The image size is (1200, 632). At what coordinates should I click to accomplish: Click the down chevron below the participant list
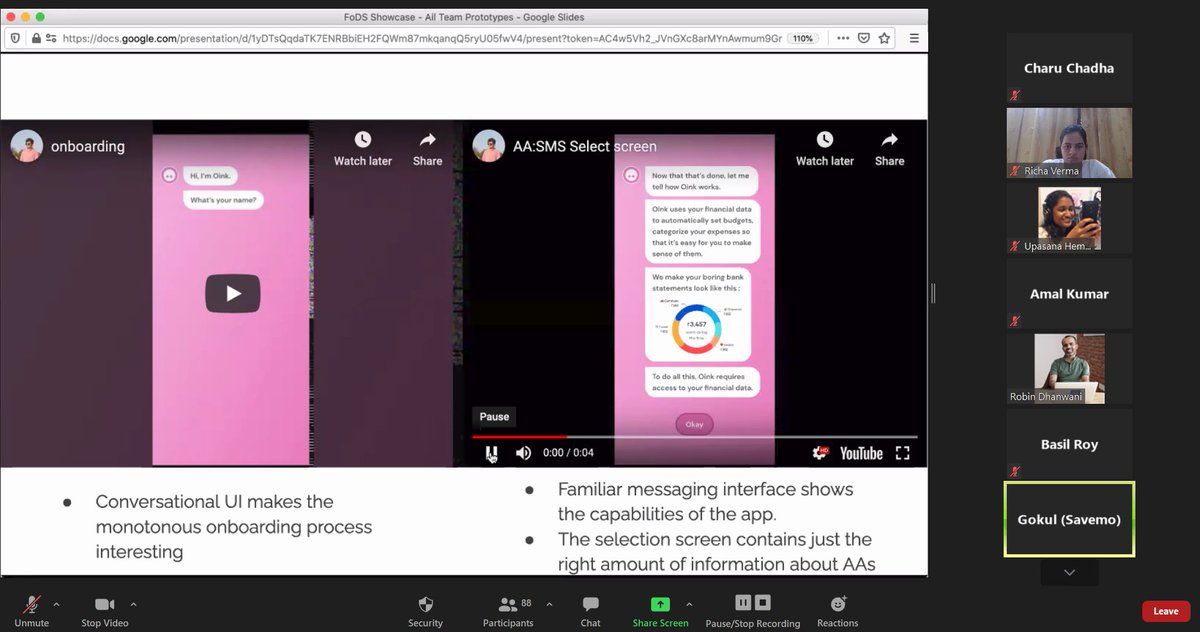pyautogui.click(x=1069, y=572)
